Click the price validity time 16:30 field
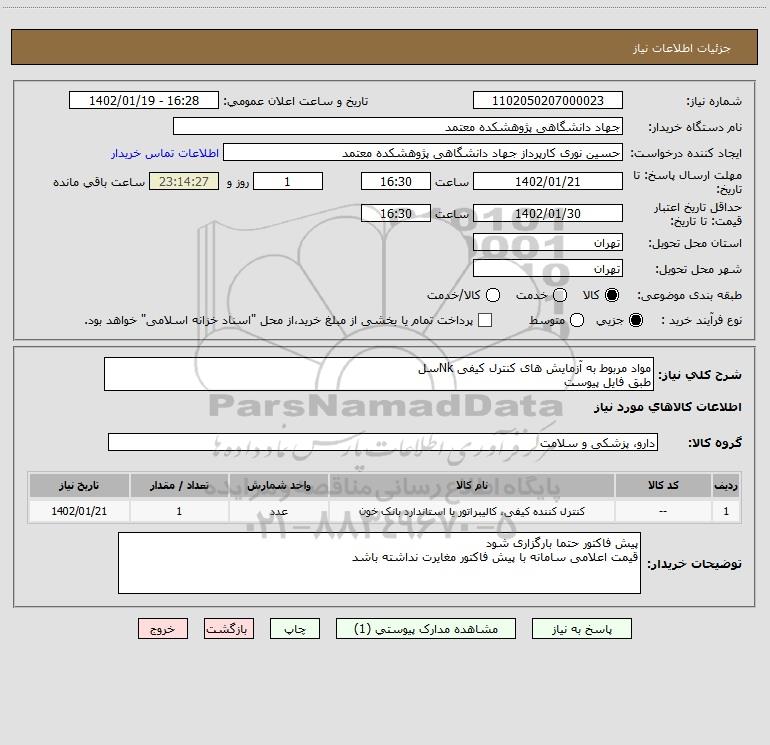 click(x=396, y=213)
